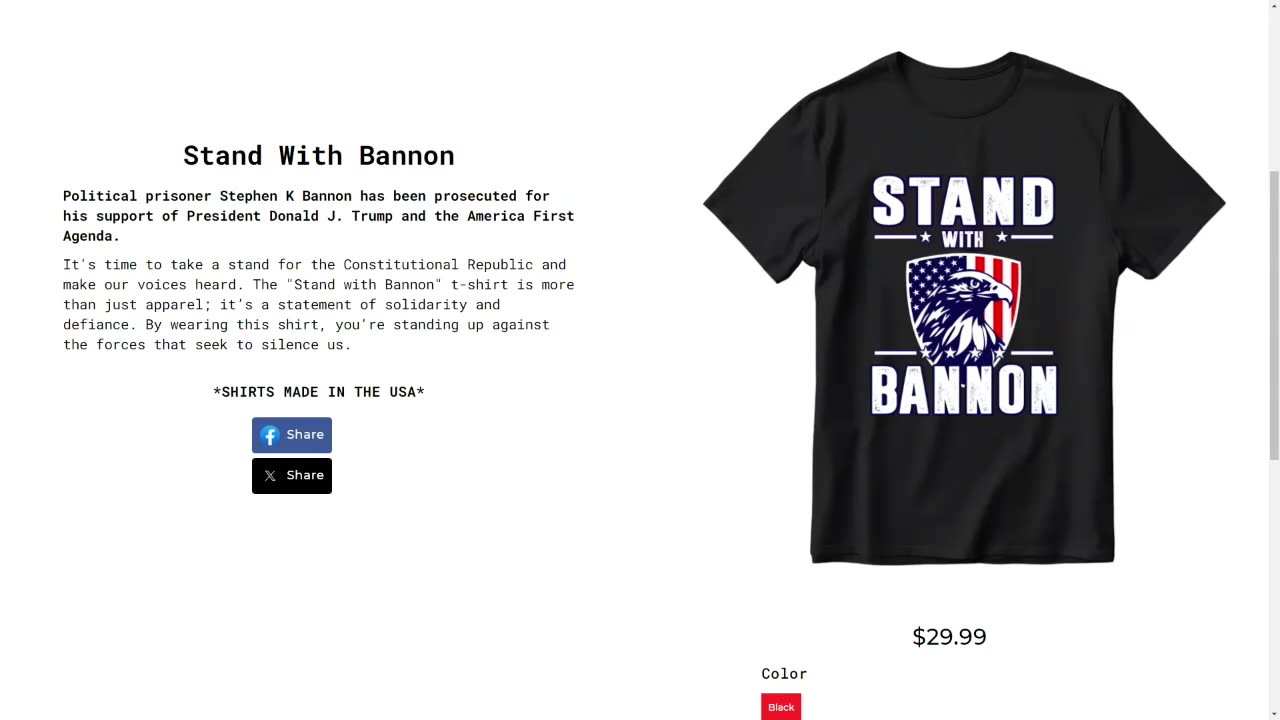This screenshot has width=1280, height=720.
Task: Click the word Share on the Facebook button
Action: (304, 434)
